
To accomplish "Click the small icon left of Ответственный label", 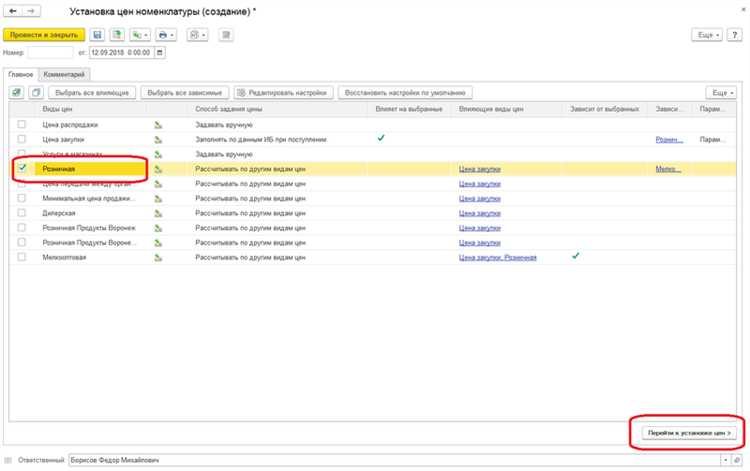I will click(8, 460).
